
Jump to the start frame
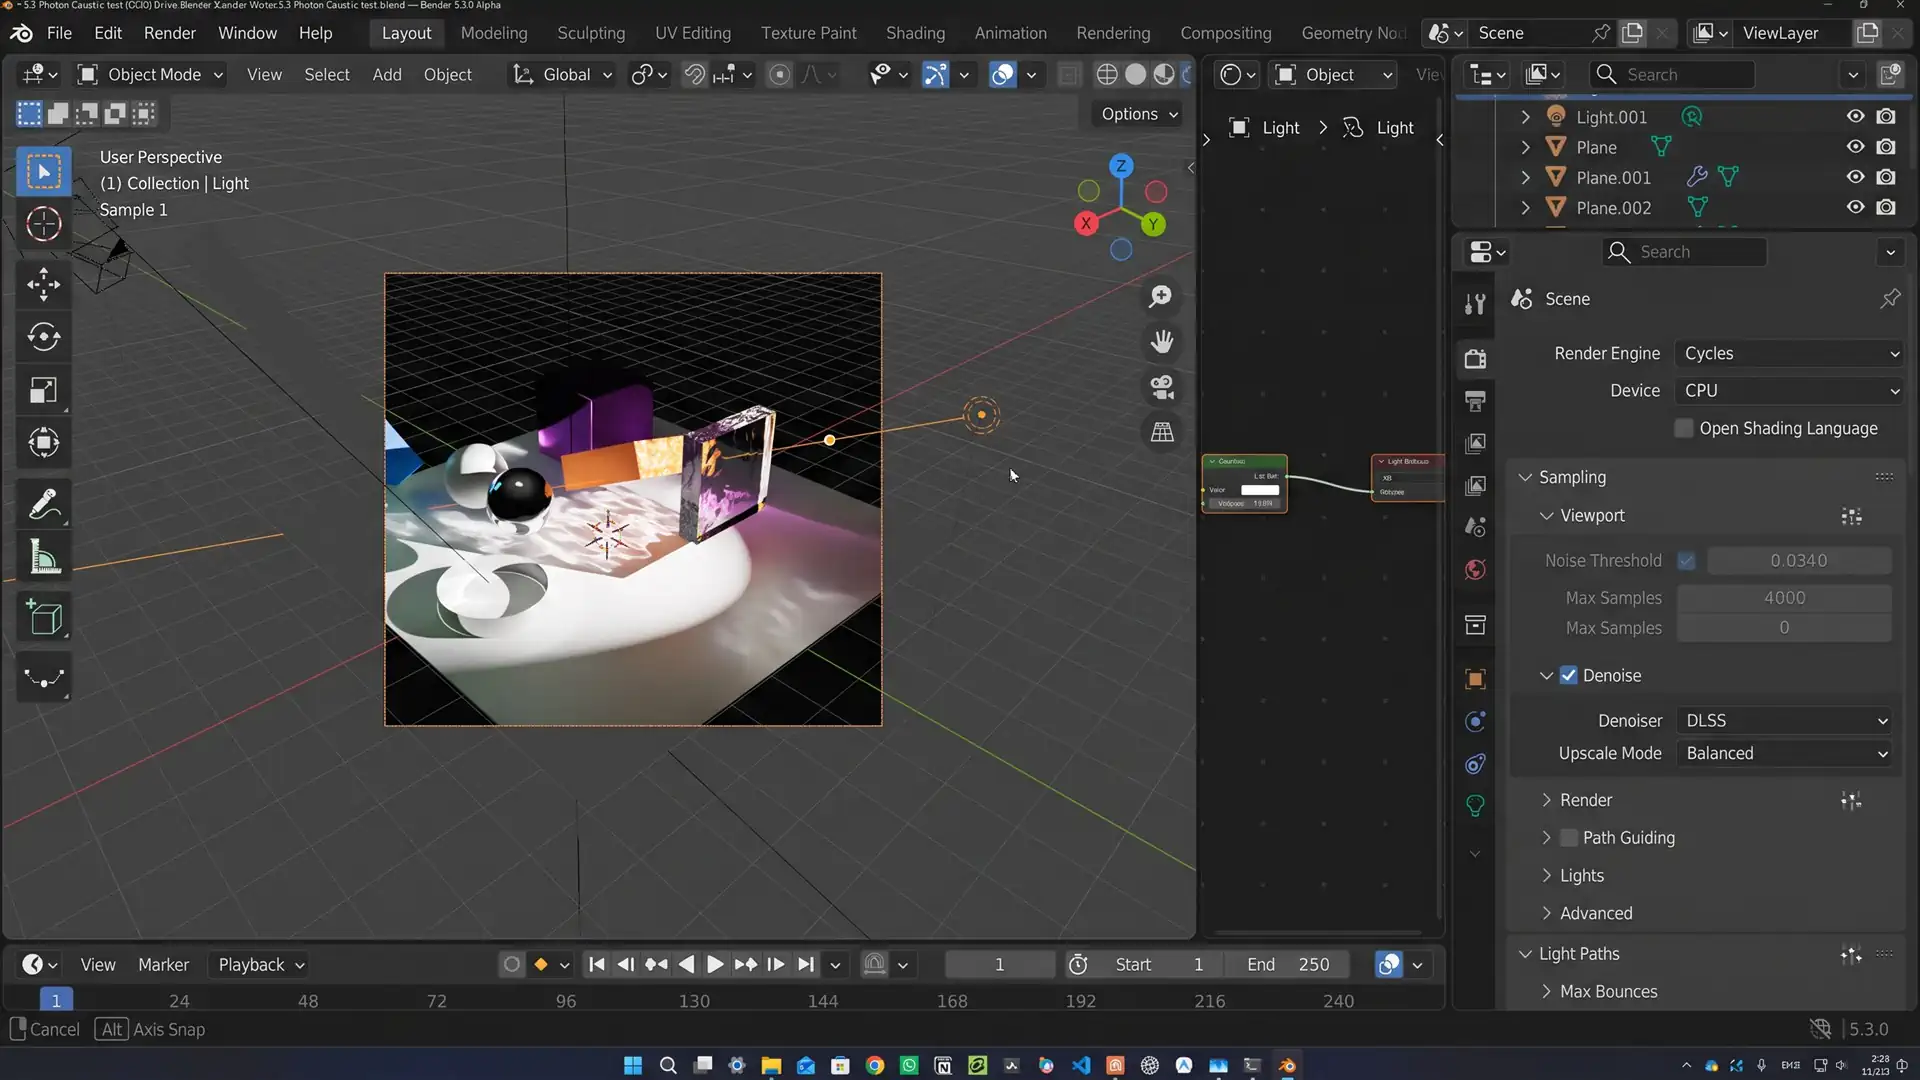click(597, 965)
